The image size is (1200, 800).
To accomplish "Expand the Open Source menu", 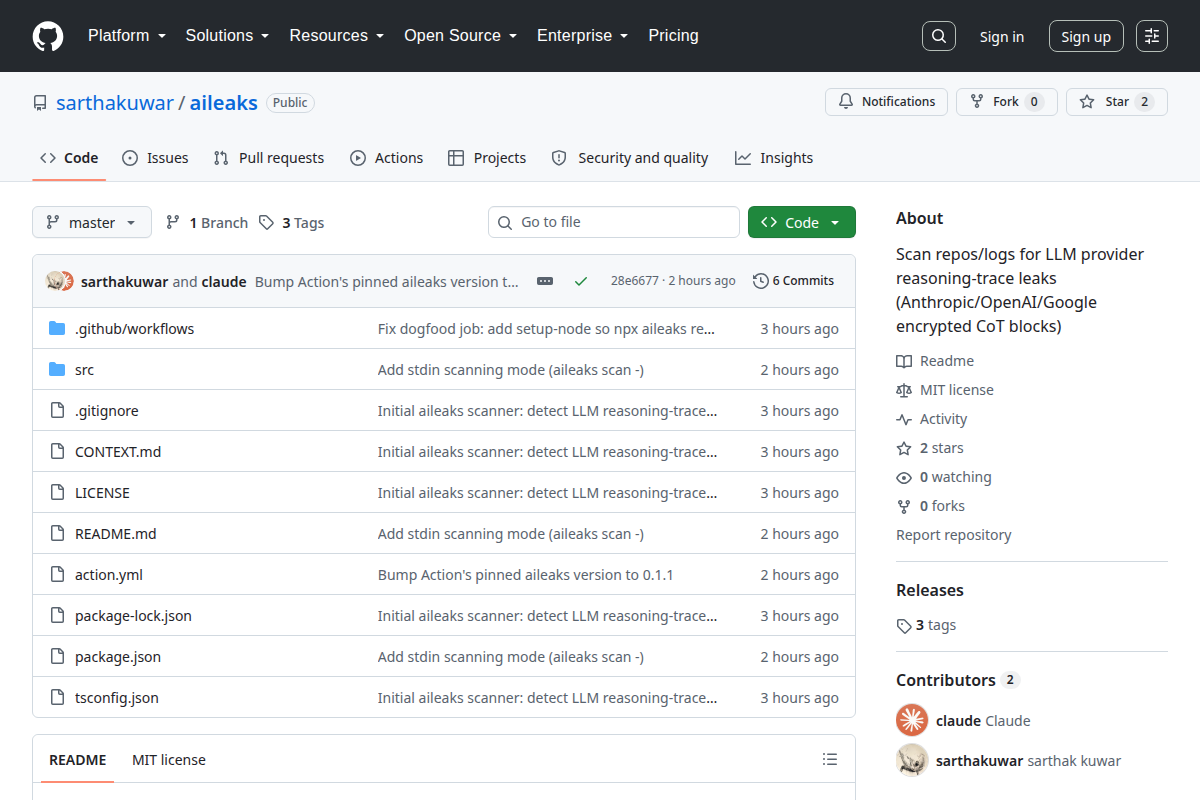I will (460, 36).
